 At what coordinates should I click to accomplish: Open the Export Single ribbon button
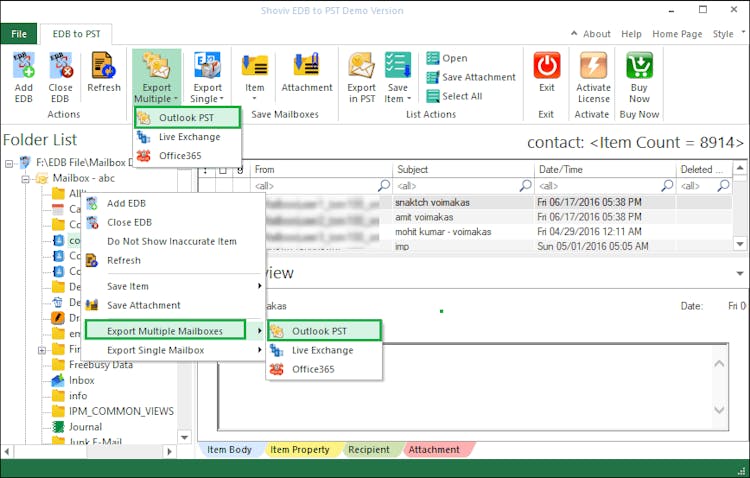click(207, 77)
